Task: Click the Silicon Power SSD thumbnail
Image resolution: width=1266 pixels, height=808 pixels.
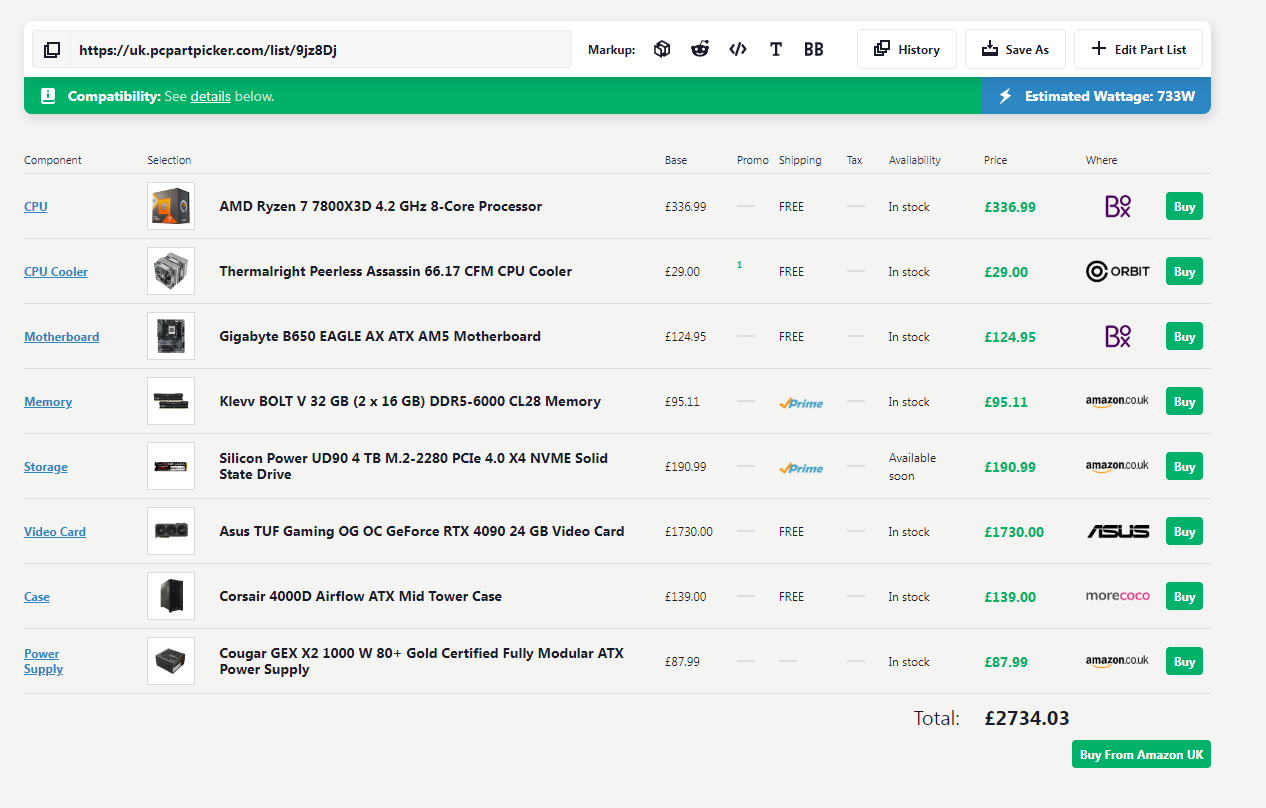Action: [171, 466]
